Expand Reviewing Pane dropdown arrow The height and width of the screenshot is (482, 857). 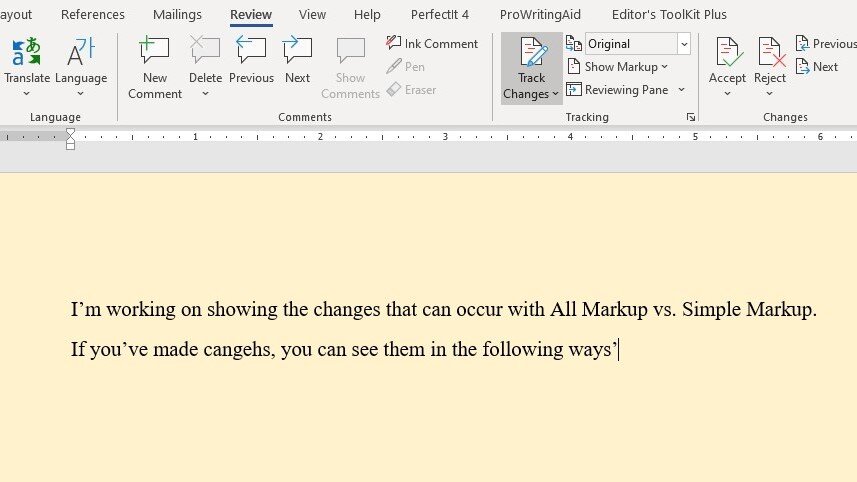click(682, 90)
